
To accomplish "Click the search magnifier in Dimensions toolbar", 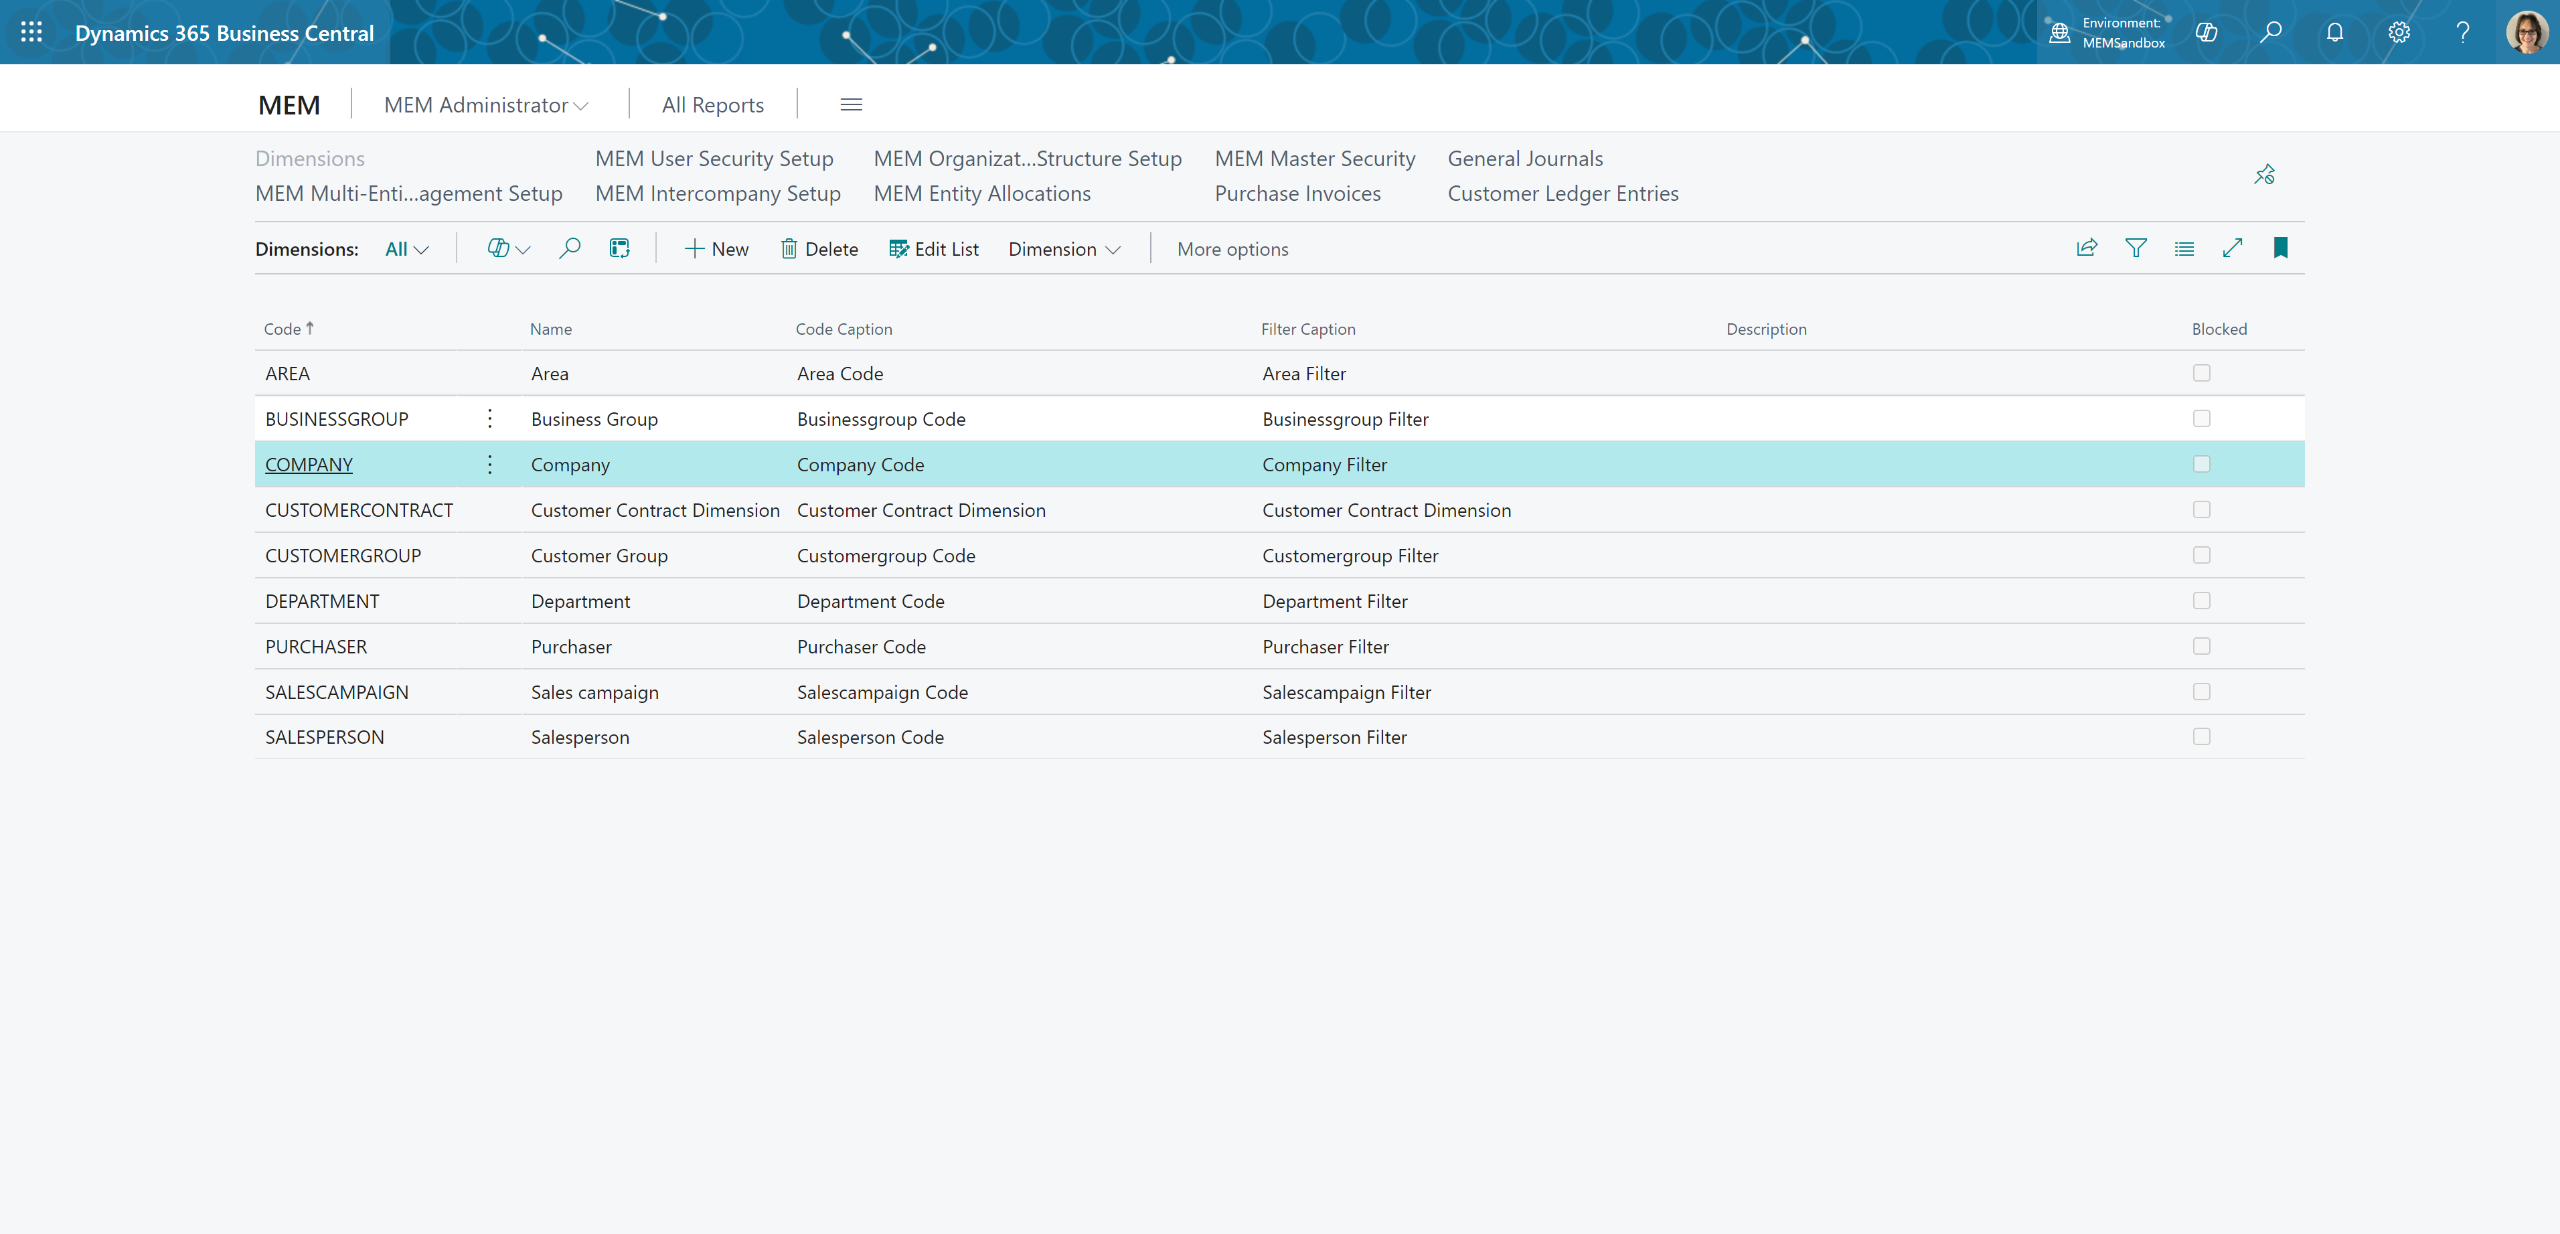I will (x=569, y=248).
